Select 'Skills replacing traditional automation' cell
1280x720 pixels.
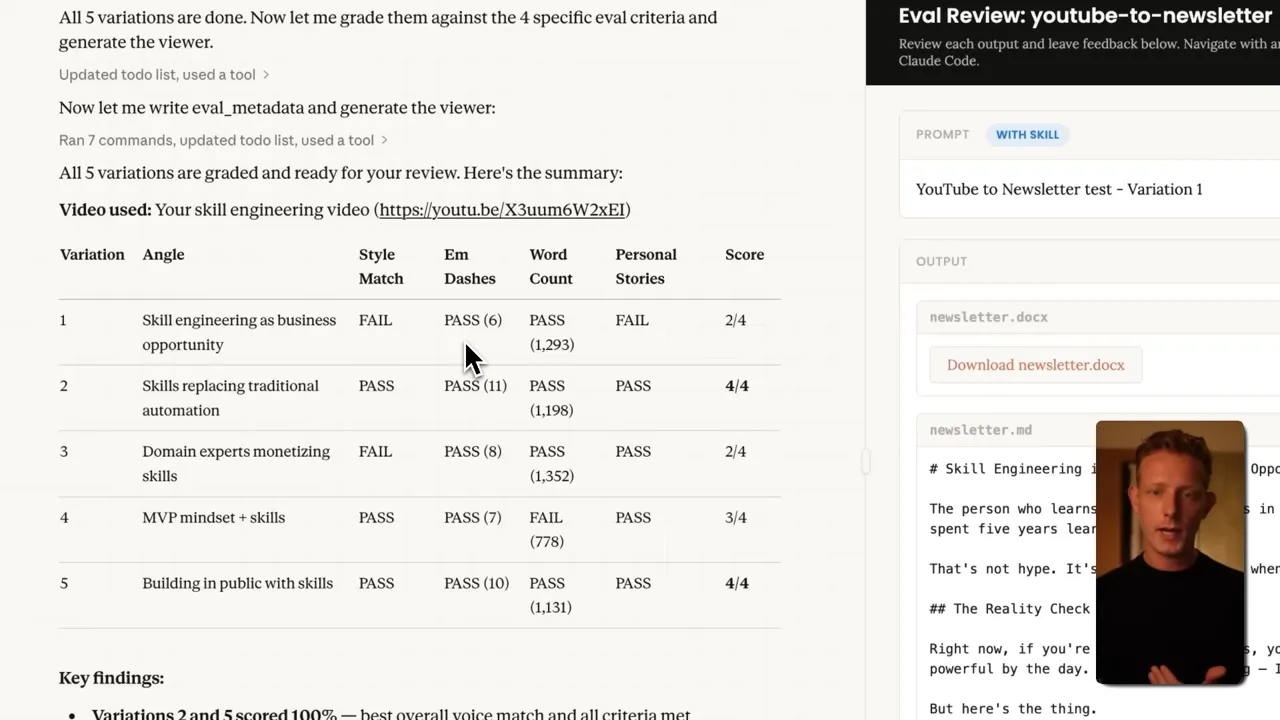point(230,398)
